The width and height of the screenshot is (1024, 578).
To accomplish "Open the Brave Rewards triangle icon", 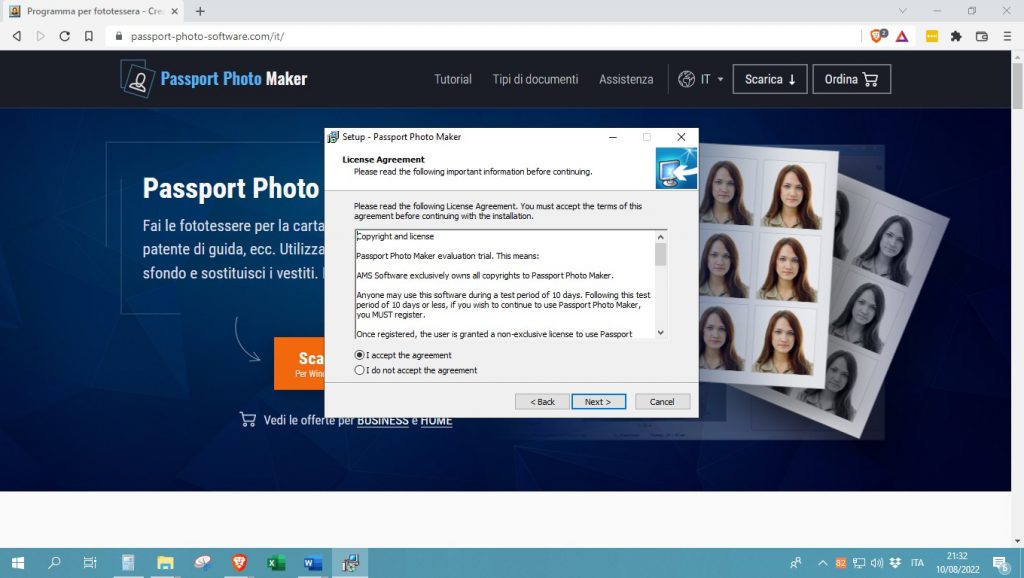I will pyautogui.click(x=902, y=35).
